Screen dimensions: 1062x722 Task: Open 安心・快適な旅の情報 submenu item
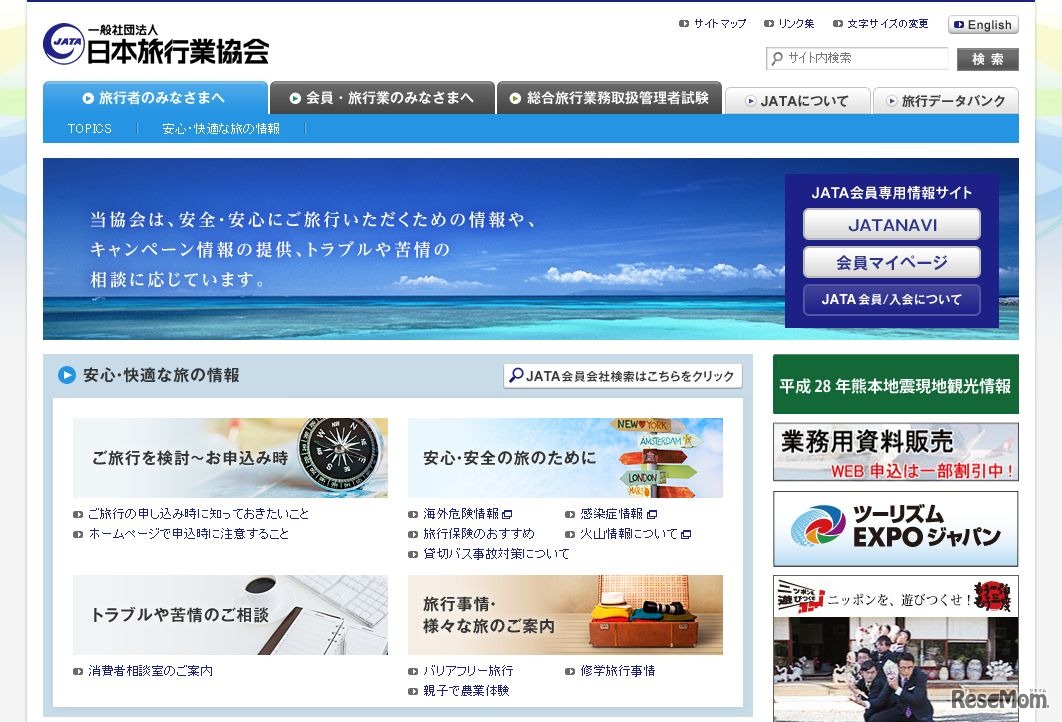221,129
